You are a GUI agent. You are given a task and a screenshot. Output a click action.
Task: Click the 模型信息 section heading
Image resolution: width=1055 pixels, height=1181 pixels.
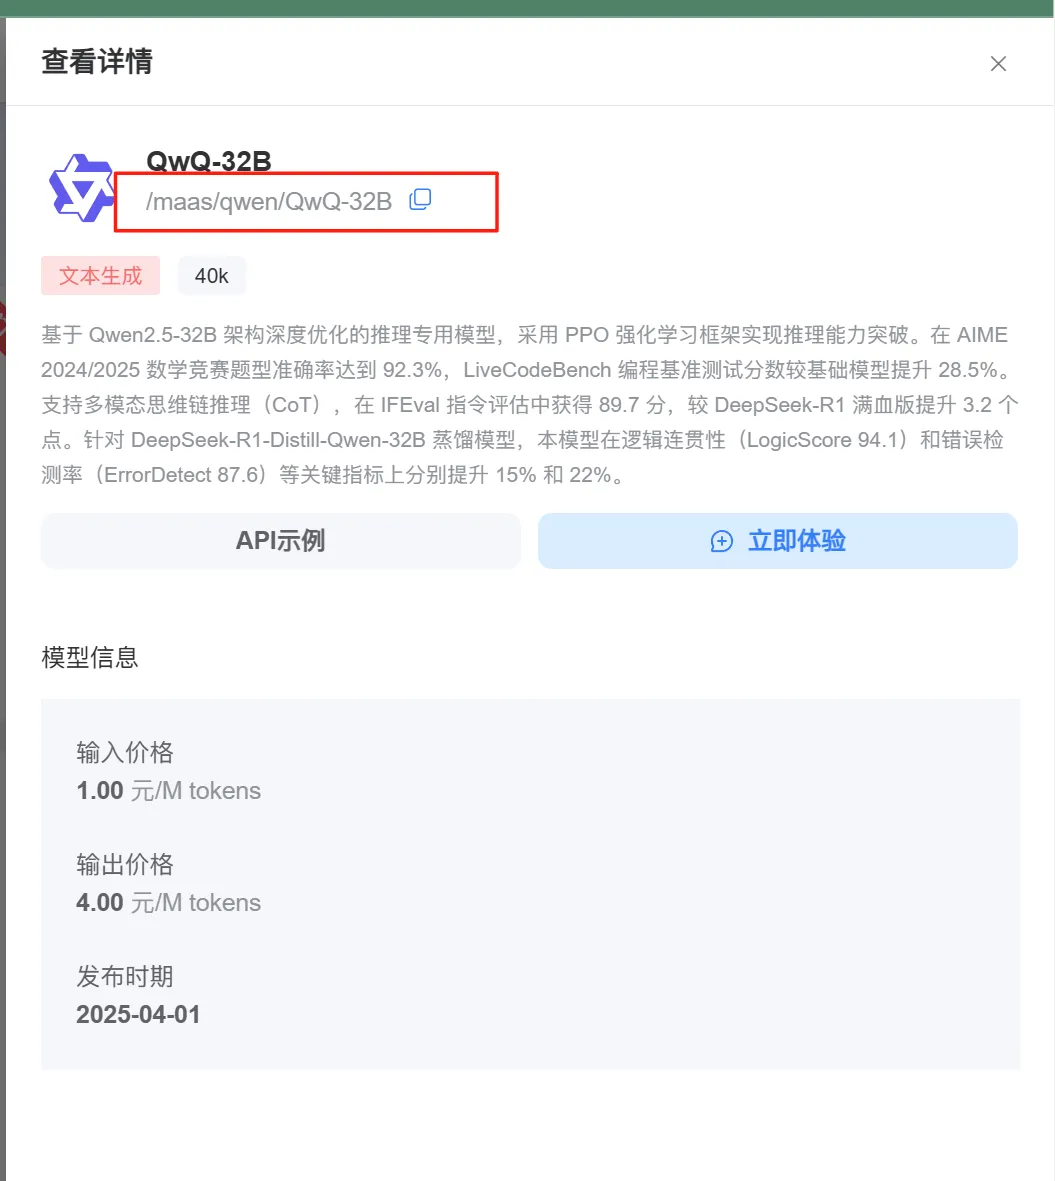[x=90, y=658]
